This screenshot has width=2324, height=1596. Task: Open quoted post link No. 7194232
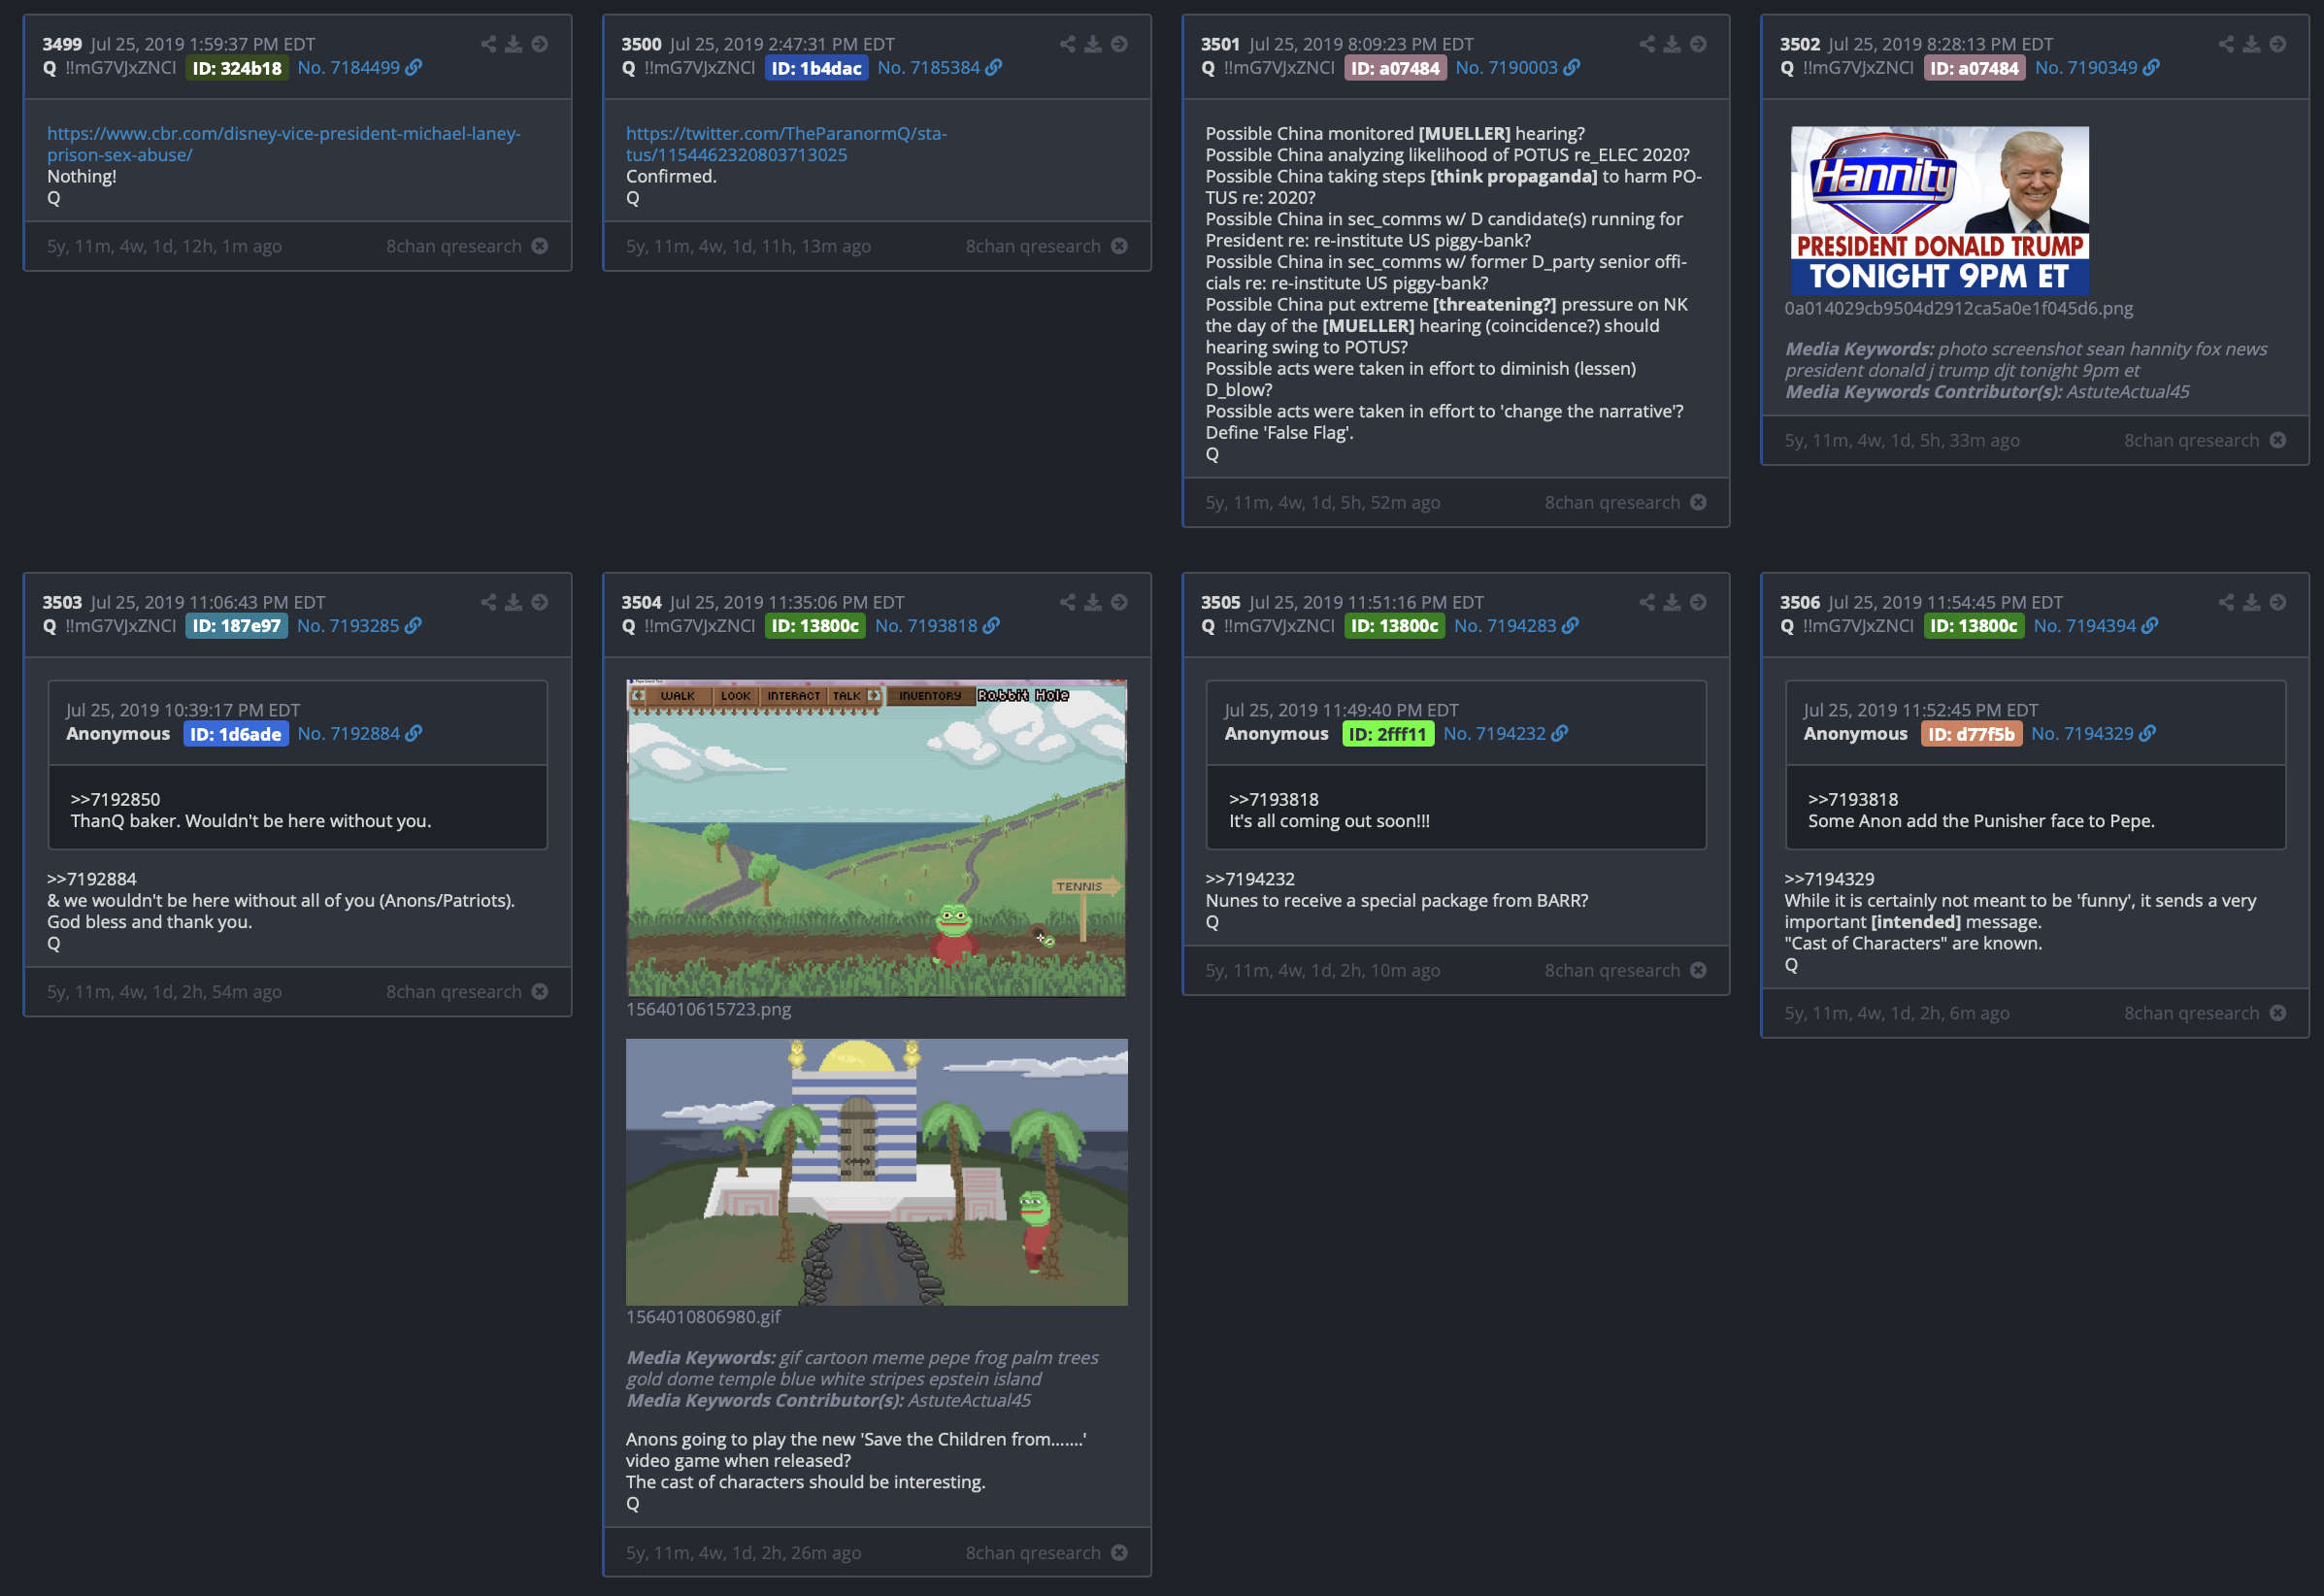[1505, 734]
